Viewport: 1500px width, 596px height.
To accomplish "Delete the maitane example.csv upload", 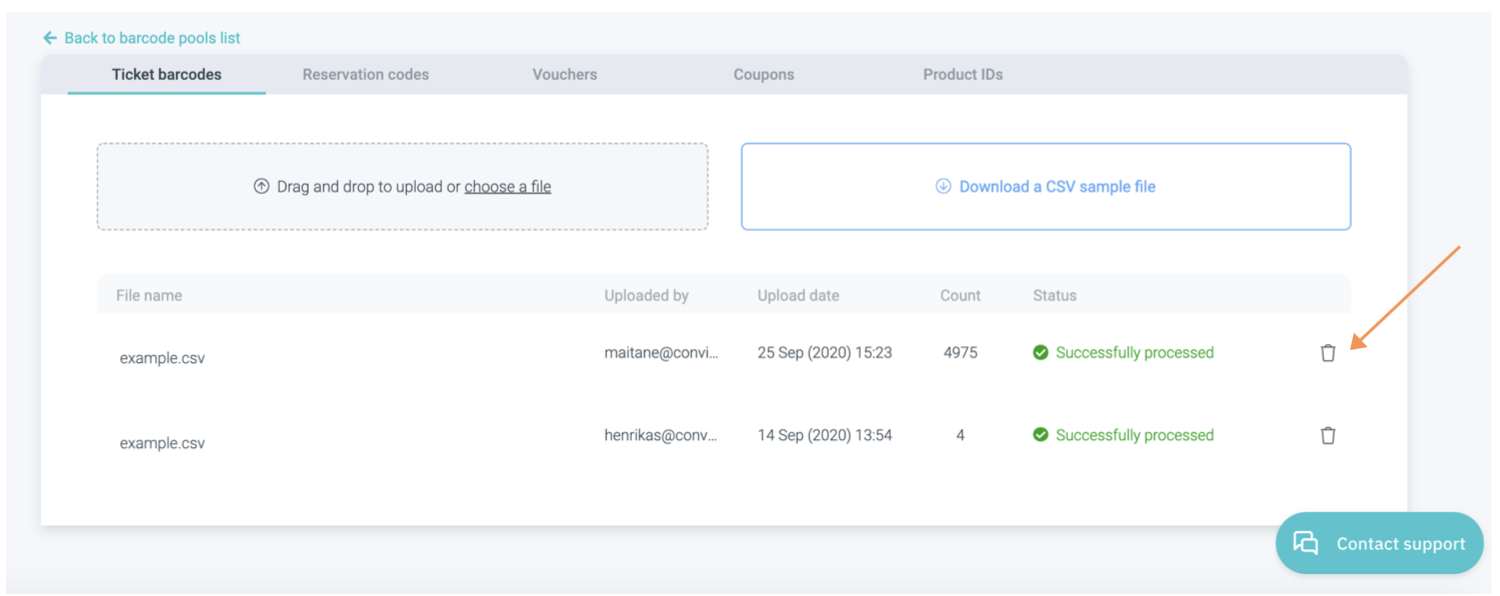I will tap(1328, 353).
